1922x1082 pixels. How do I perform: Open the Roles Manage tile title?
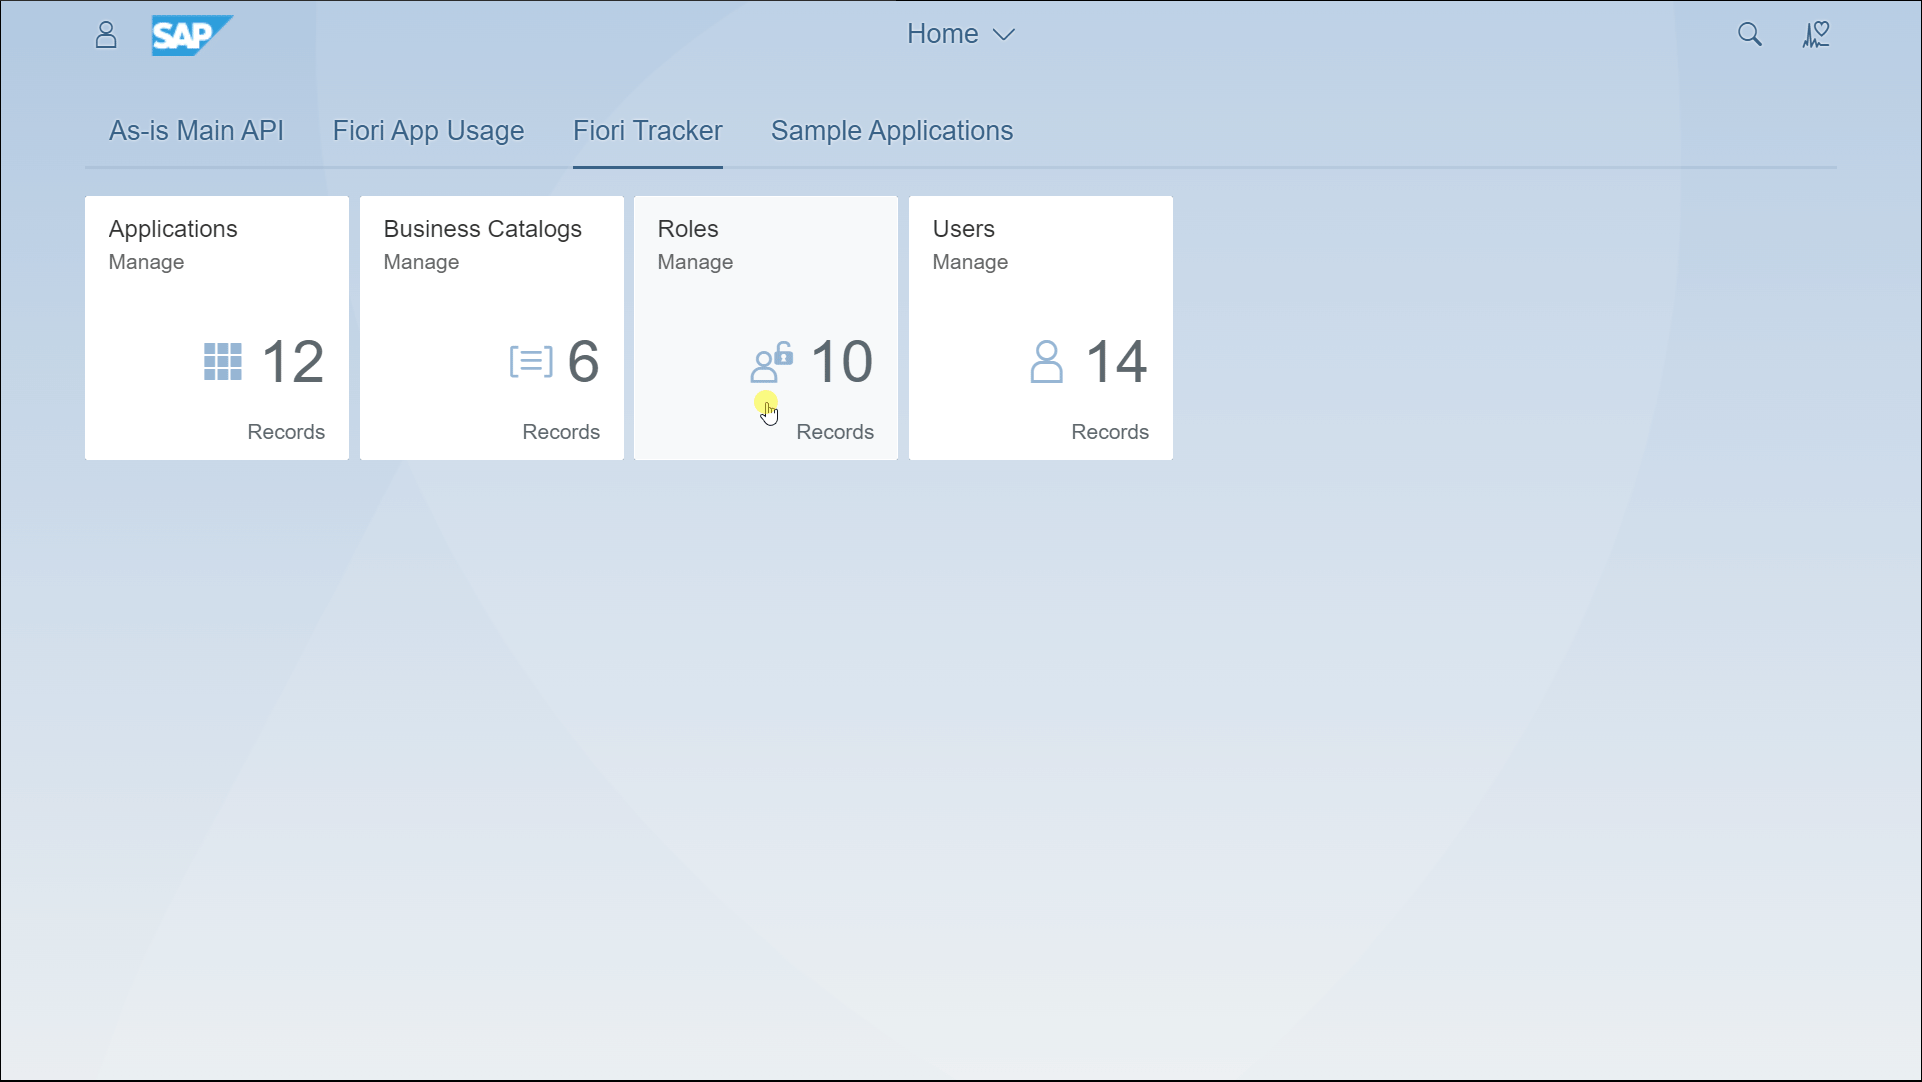pyautogui.click(x=688, y=229)
